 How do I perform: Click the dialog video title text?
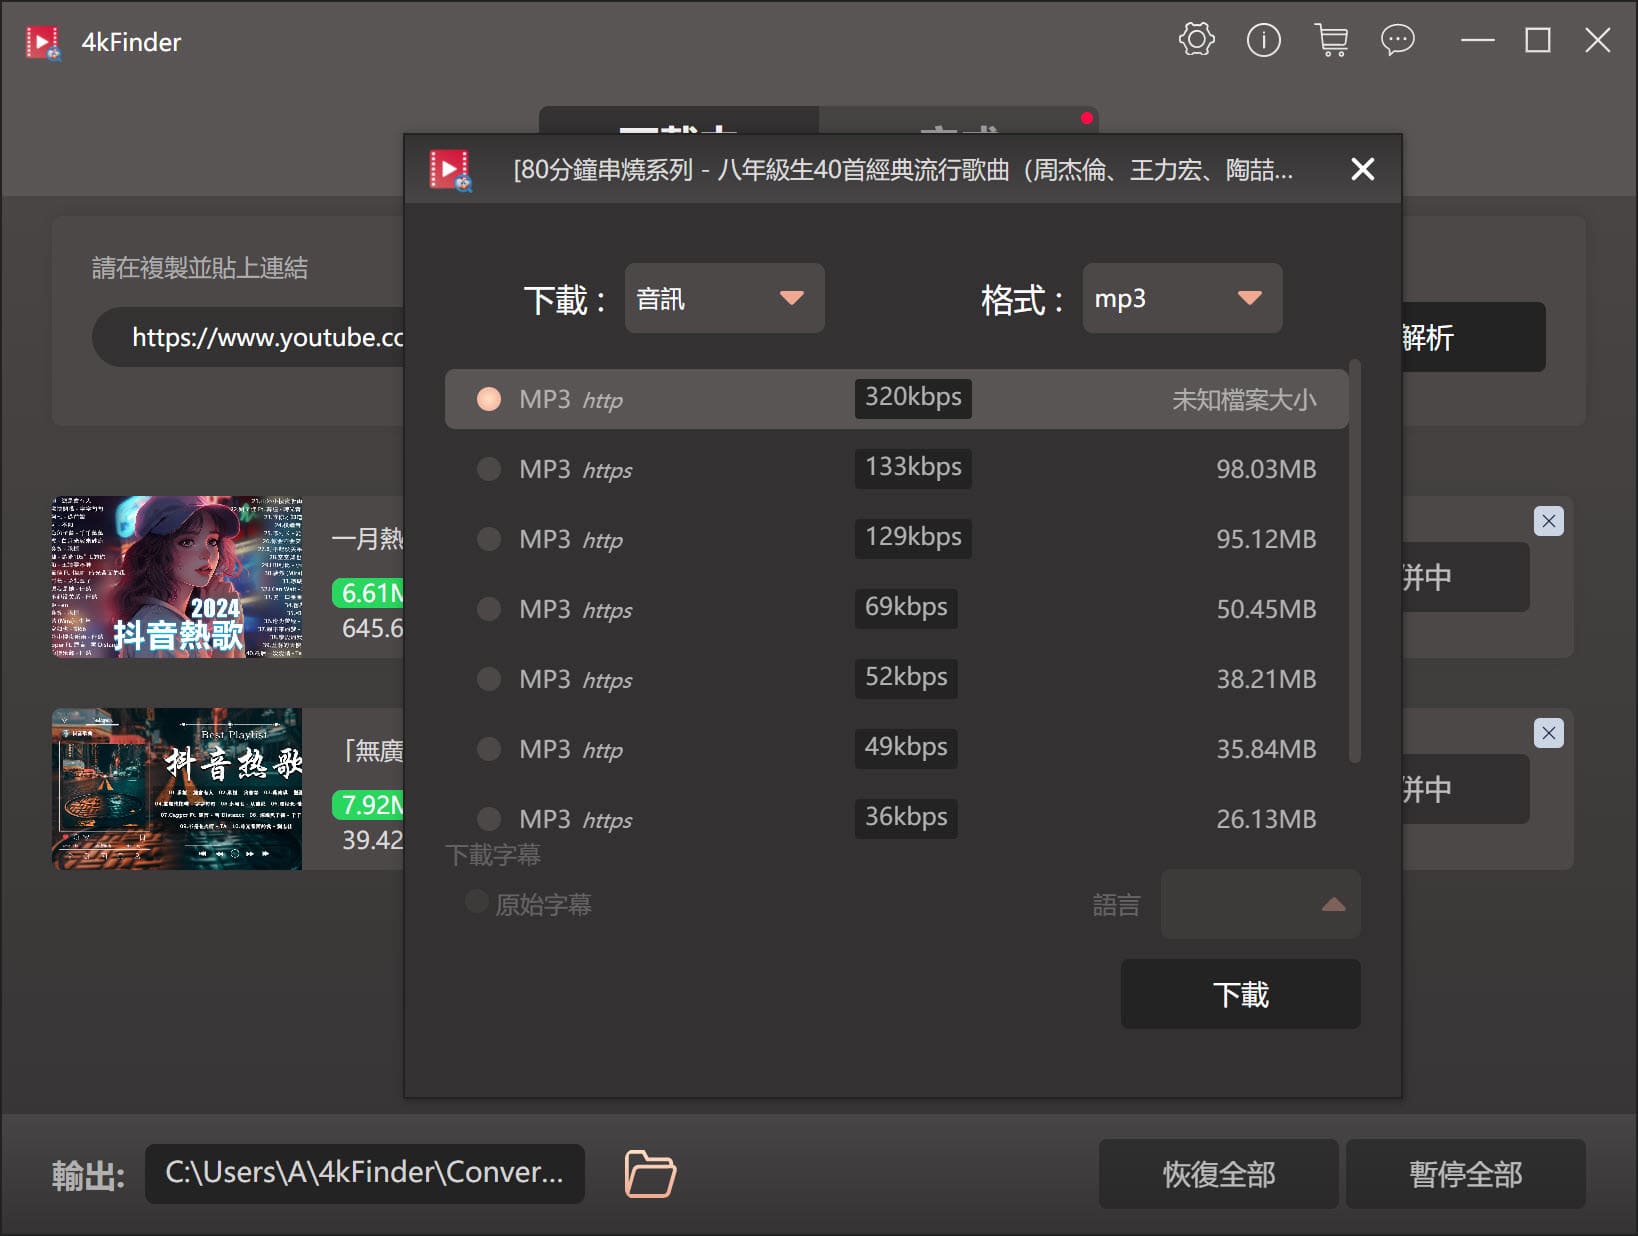tap(903, 170)
